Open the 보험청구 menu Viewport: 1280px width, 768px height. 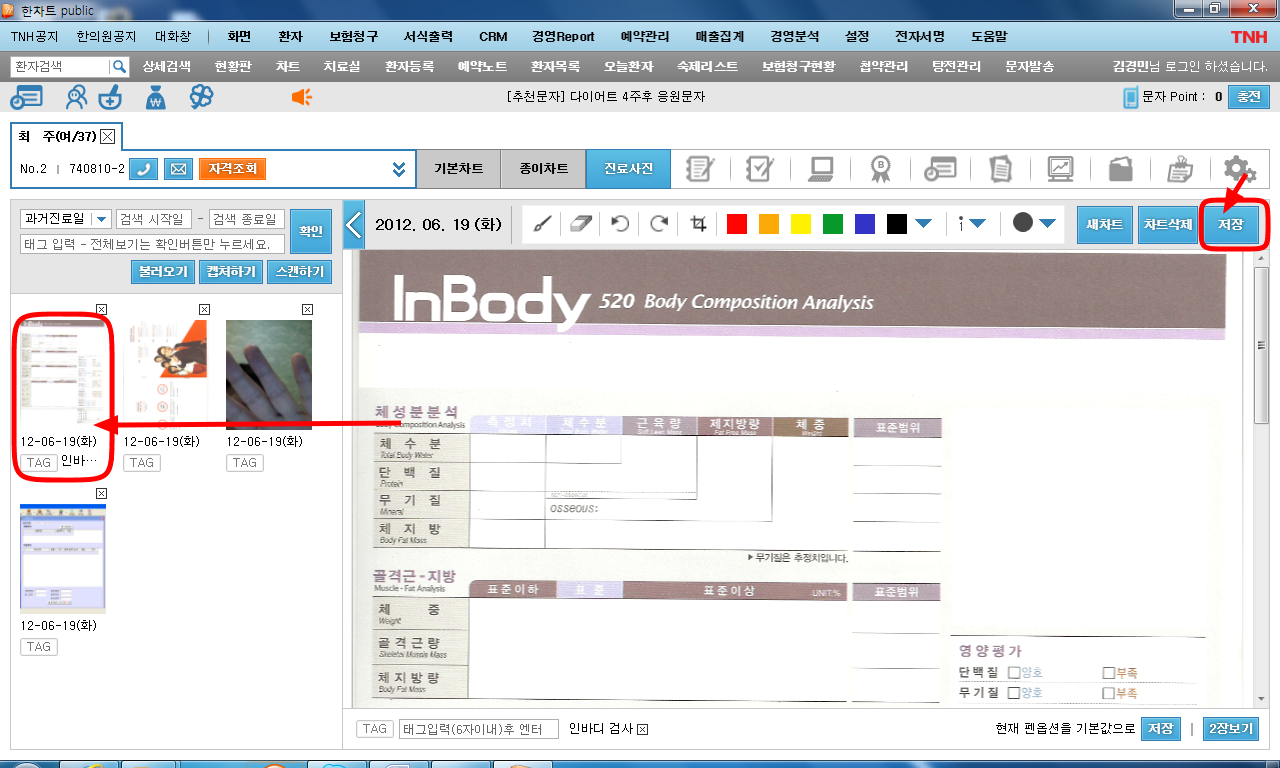353,36
